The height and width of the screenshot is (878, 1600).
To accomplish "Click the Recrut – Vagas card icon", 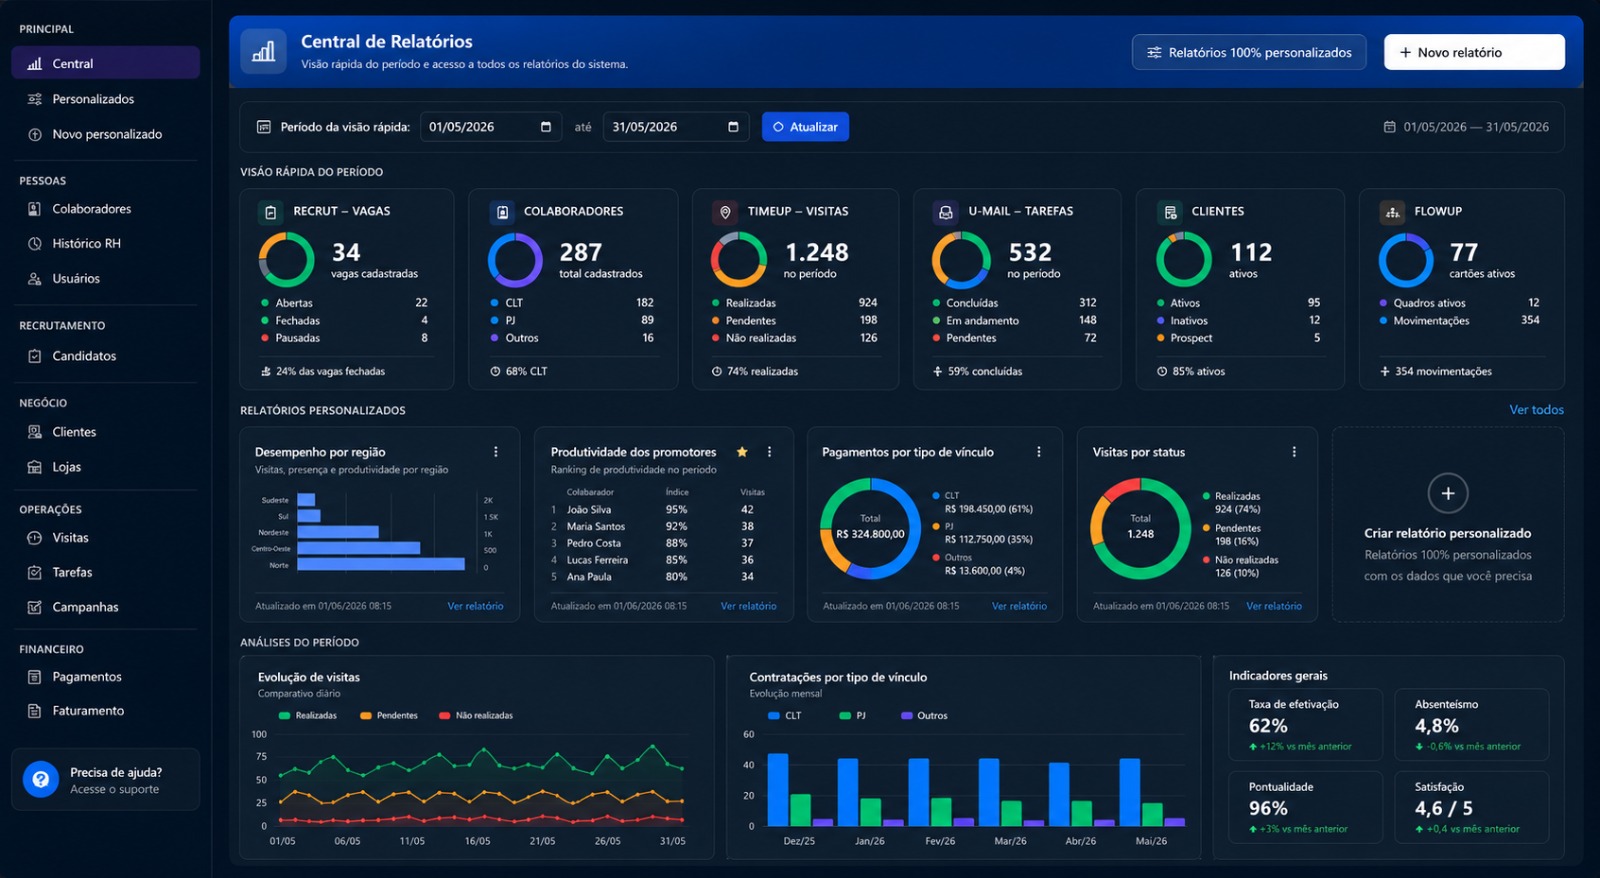I will (271, 212).
